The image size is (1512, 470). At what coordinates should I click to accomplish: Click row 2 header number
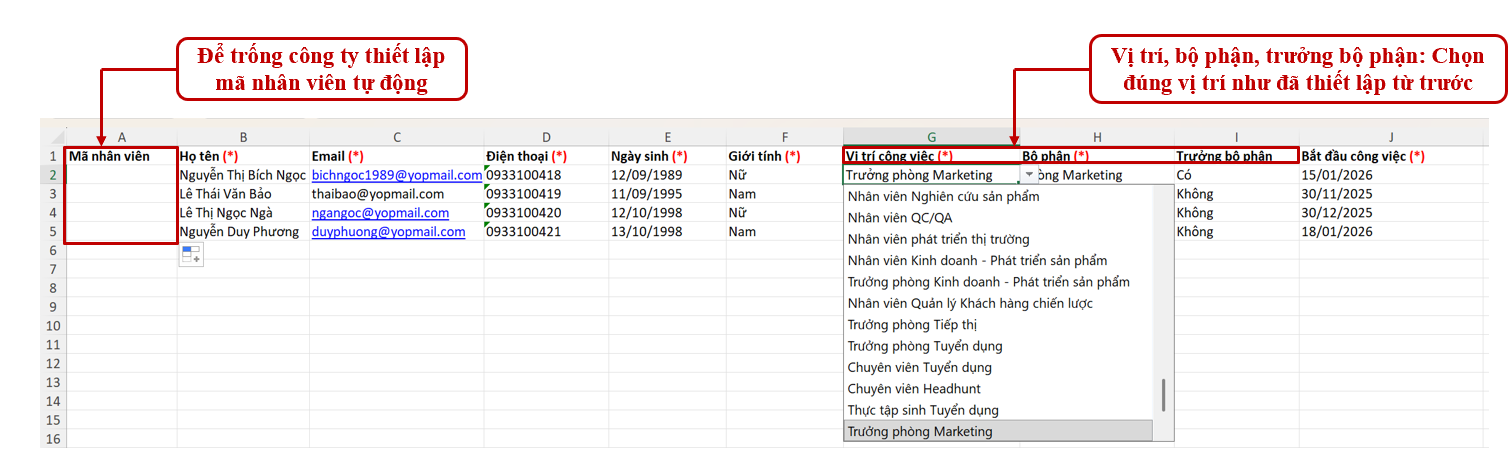[52, 175]
